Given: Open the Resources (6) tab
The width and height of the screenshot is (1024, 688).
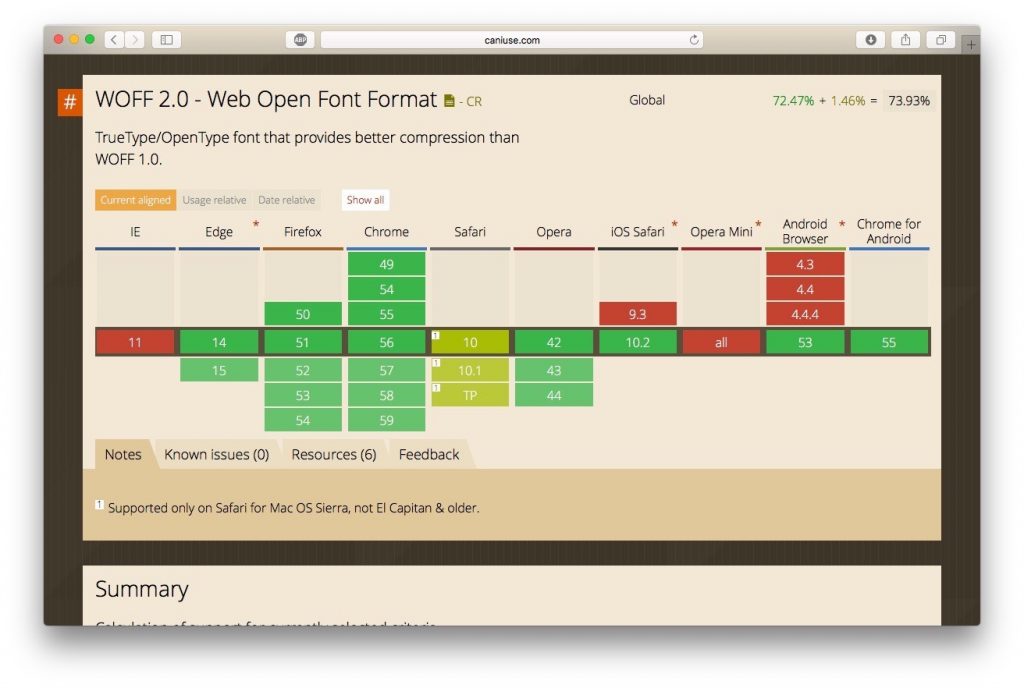Looking at the screenshot, I should point(334,454).
